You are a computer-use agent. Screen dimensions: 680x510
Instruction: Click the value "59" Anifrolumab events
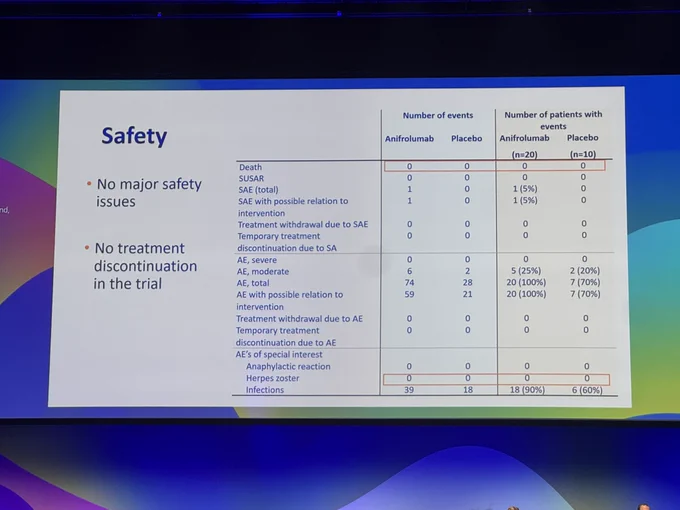(x=409, y=294)
